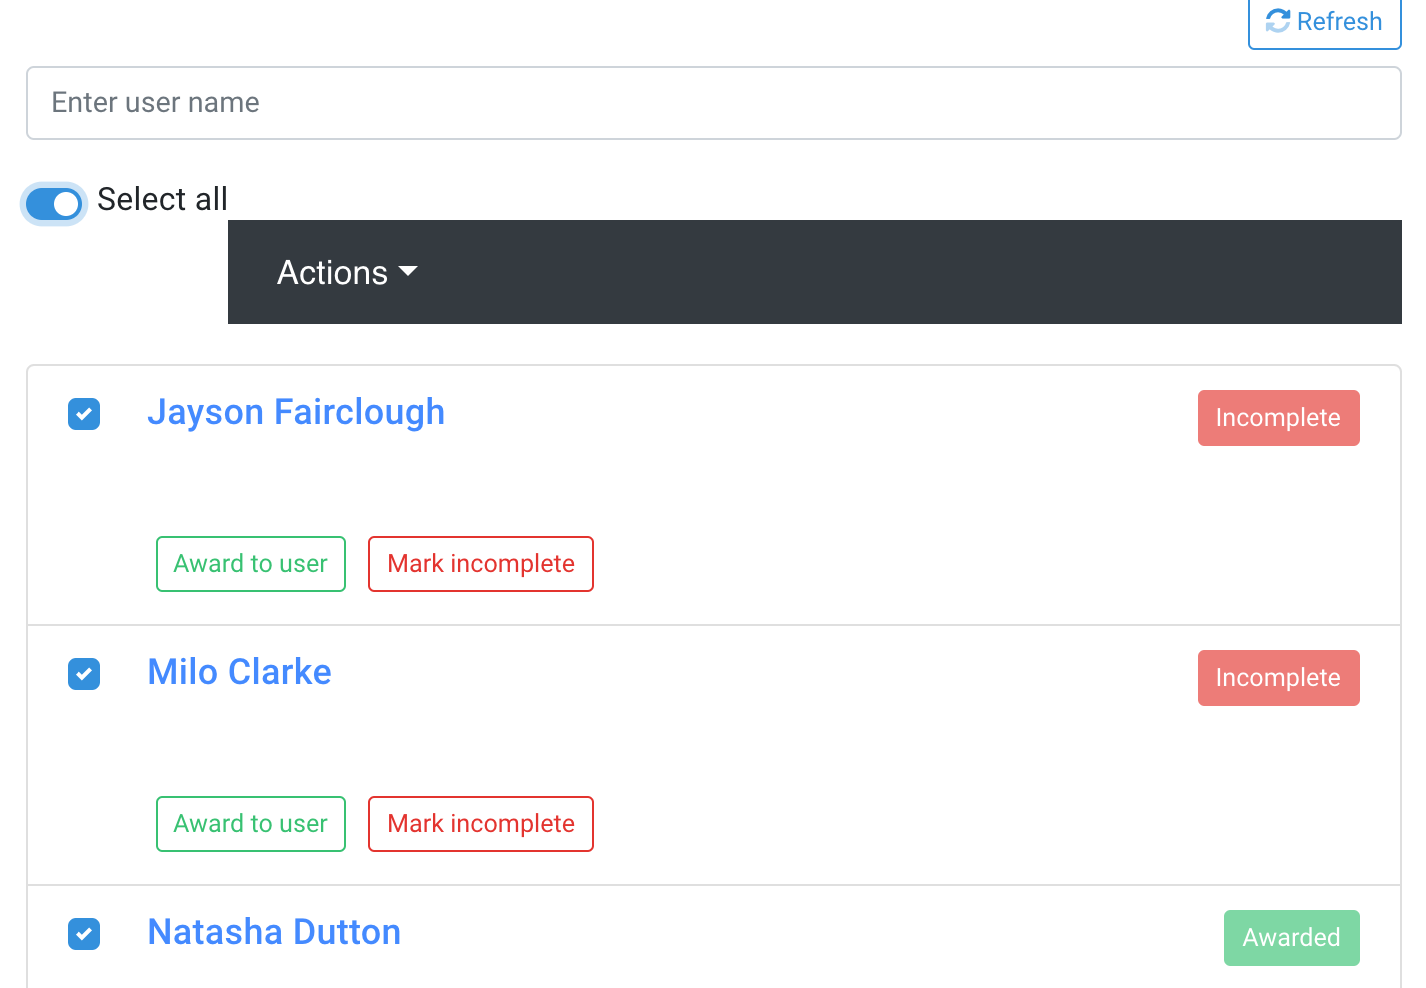Click the Refresh button
Viewport: 1426px width, 988px height.
point(1325,22)
